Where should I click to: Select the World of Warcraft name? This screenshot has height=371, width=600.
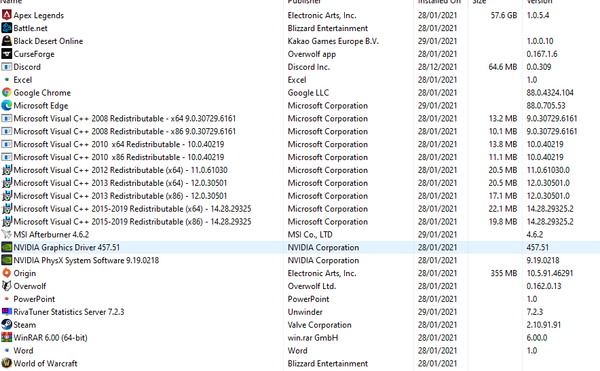click(46, 363)
